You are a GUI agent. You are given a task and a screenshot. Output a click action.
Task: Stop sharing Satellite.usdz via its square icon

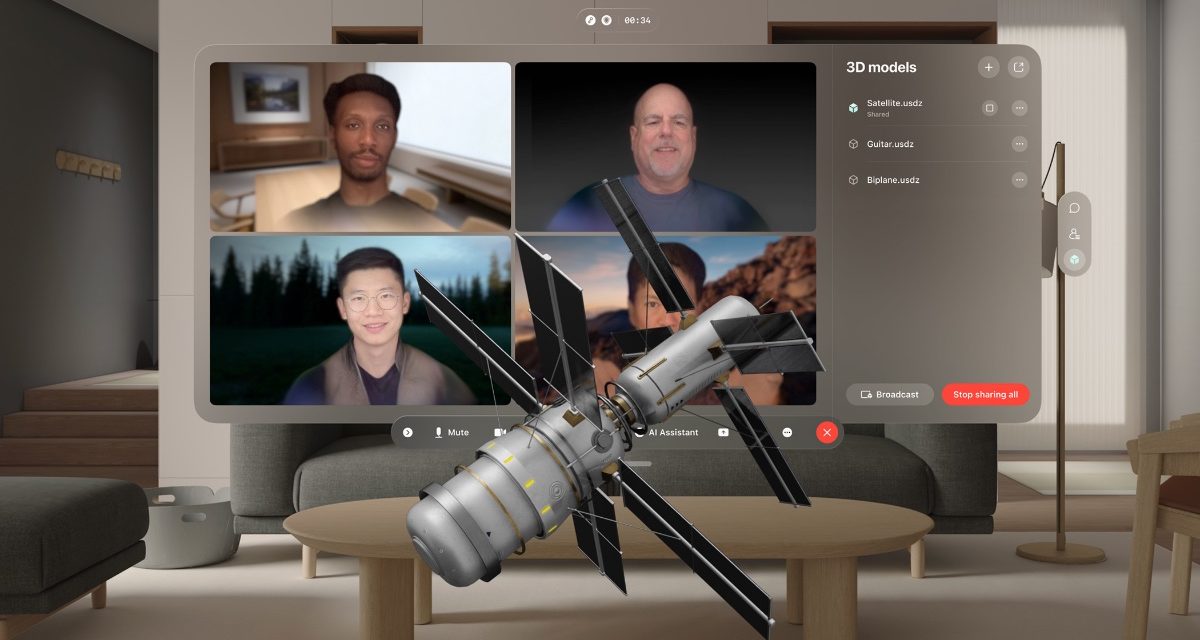(x=988, y=106)
